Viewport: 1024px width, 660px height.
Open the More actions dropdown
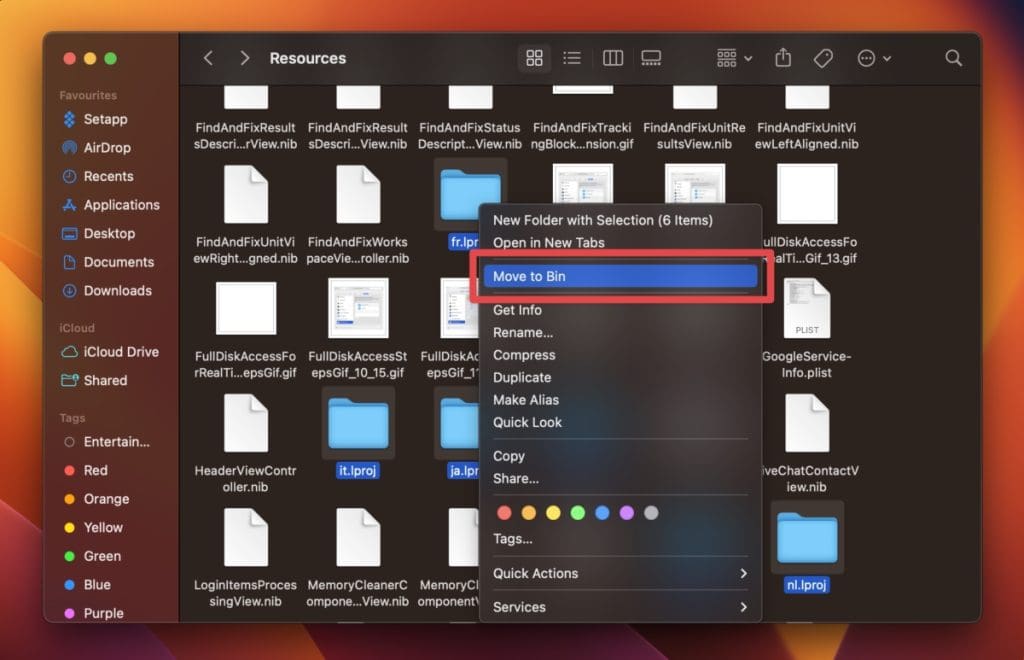tap(874, 58)
